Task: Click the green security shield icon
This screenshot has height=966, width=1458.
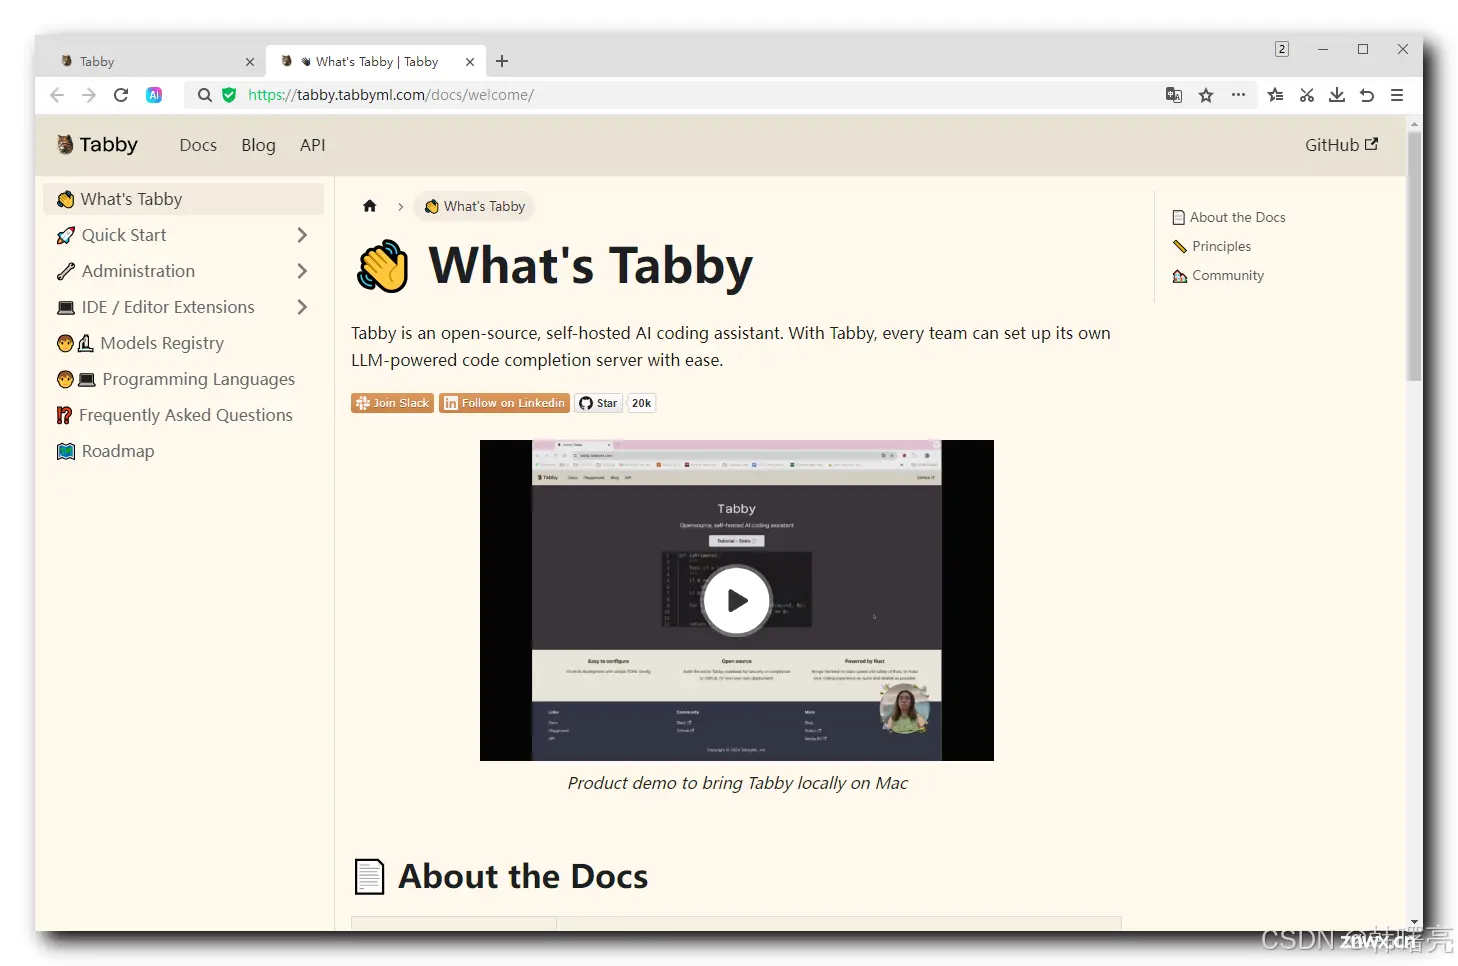Action: pos(229,95)
